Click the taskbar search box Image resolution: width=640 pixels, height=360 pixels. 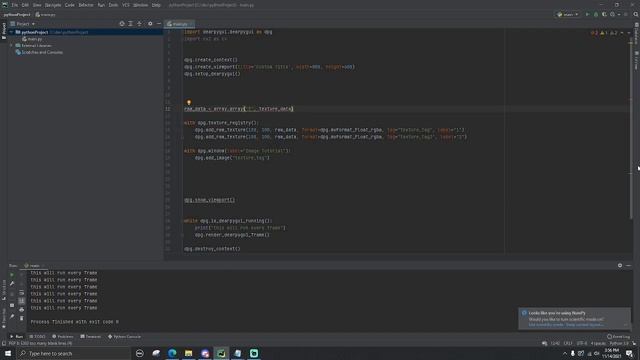click(x=73, y=353)
